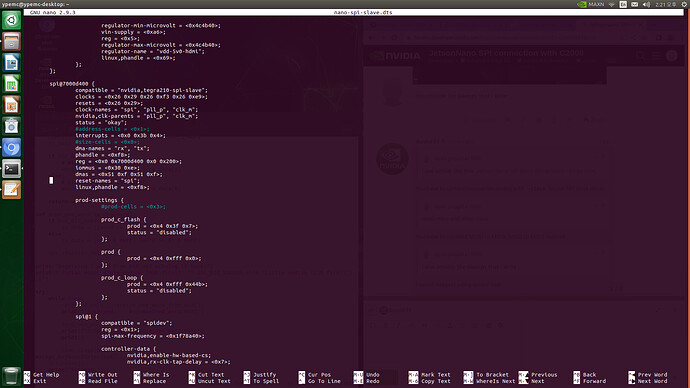
Task: Place cursor on regulator-name "vdd-5v0-hdmi" line
Action: tap(152, 51)
